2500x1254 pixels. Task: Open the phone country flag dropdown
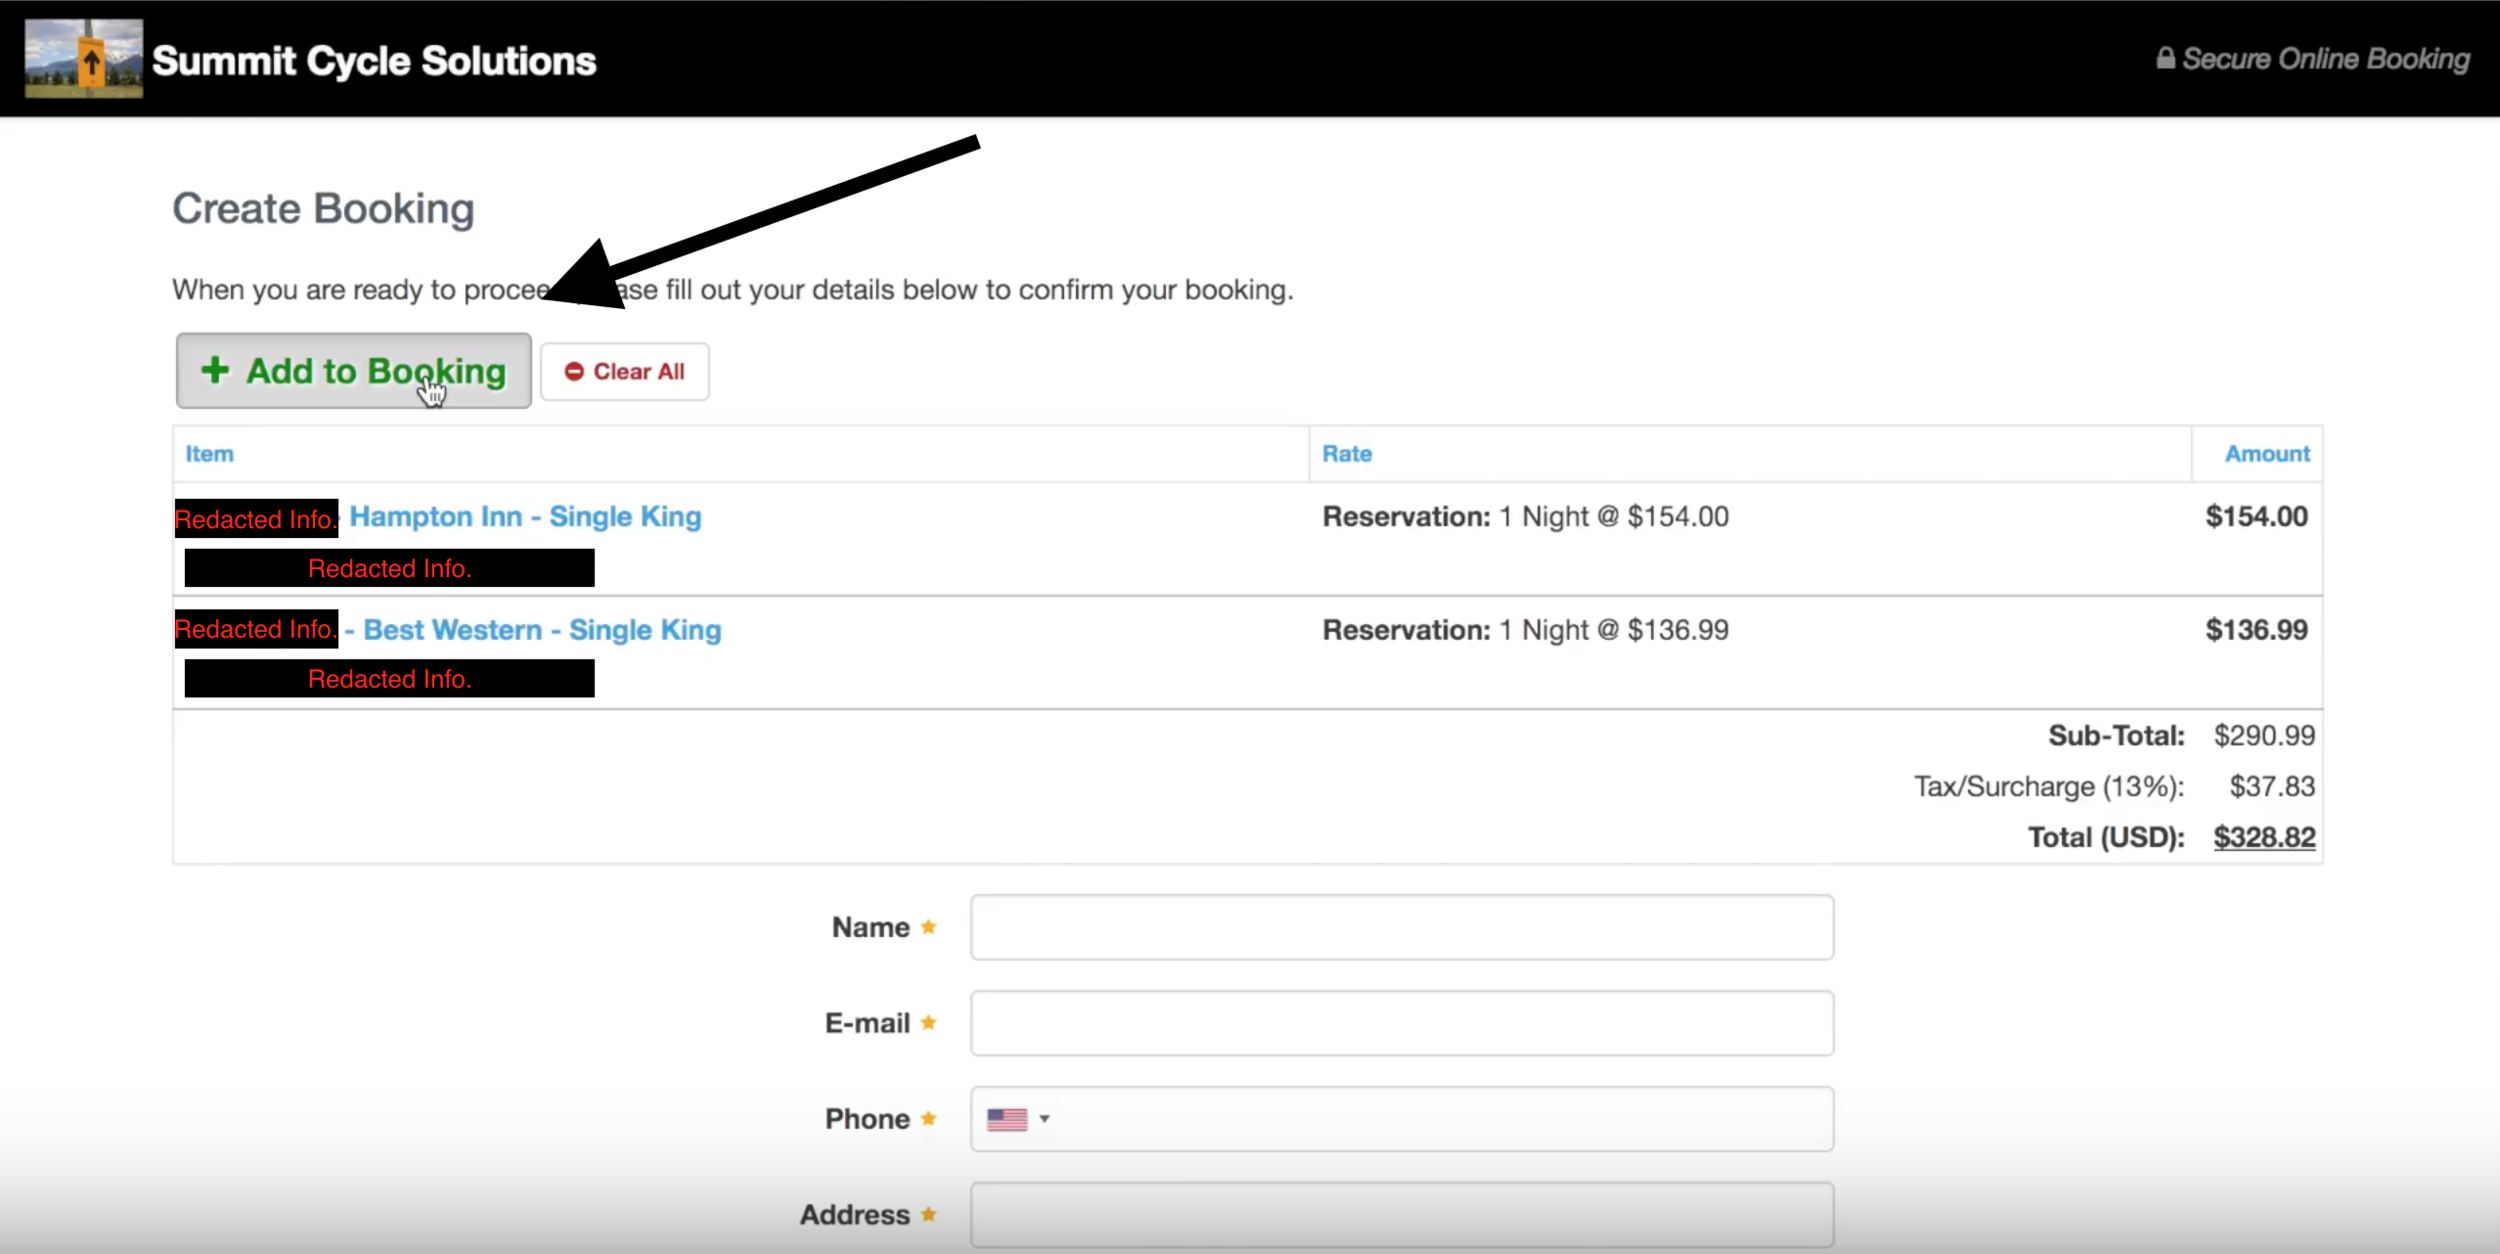(x=1017, y=1119)
